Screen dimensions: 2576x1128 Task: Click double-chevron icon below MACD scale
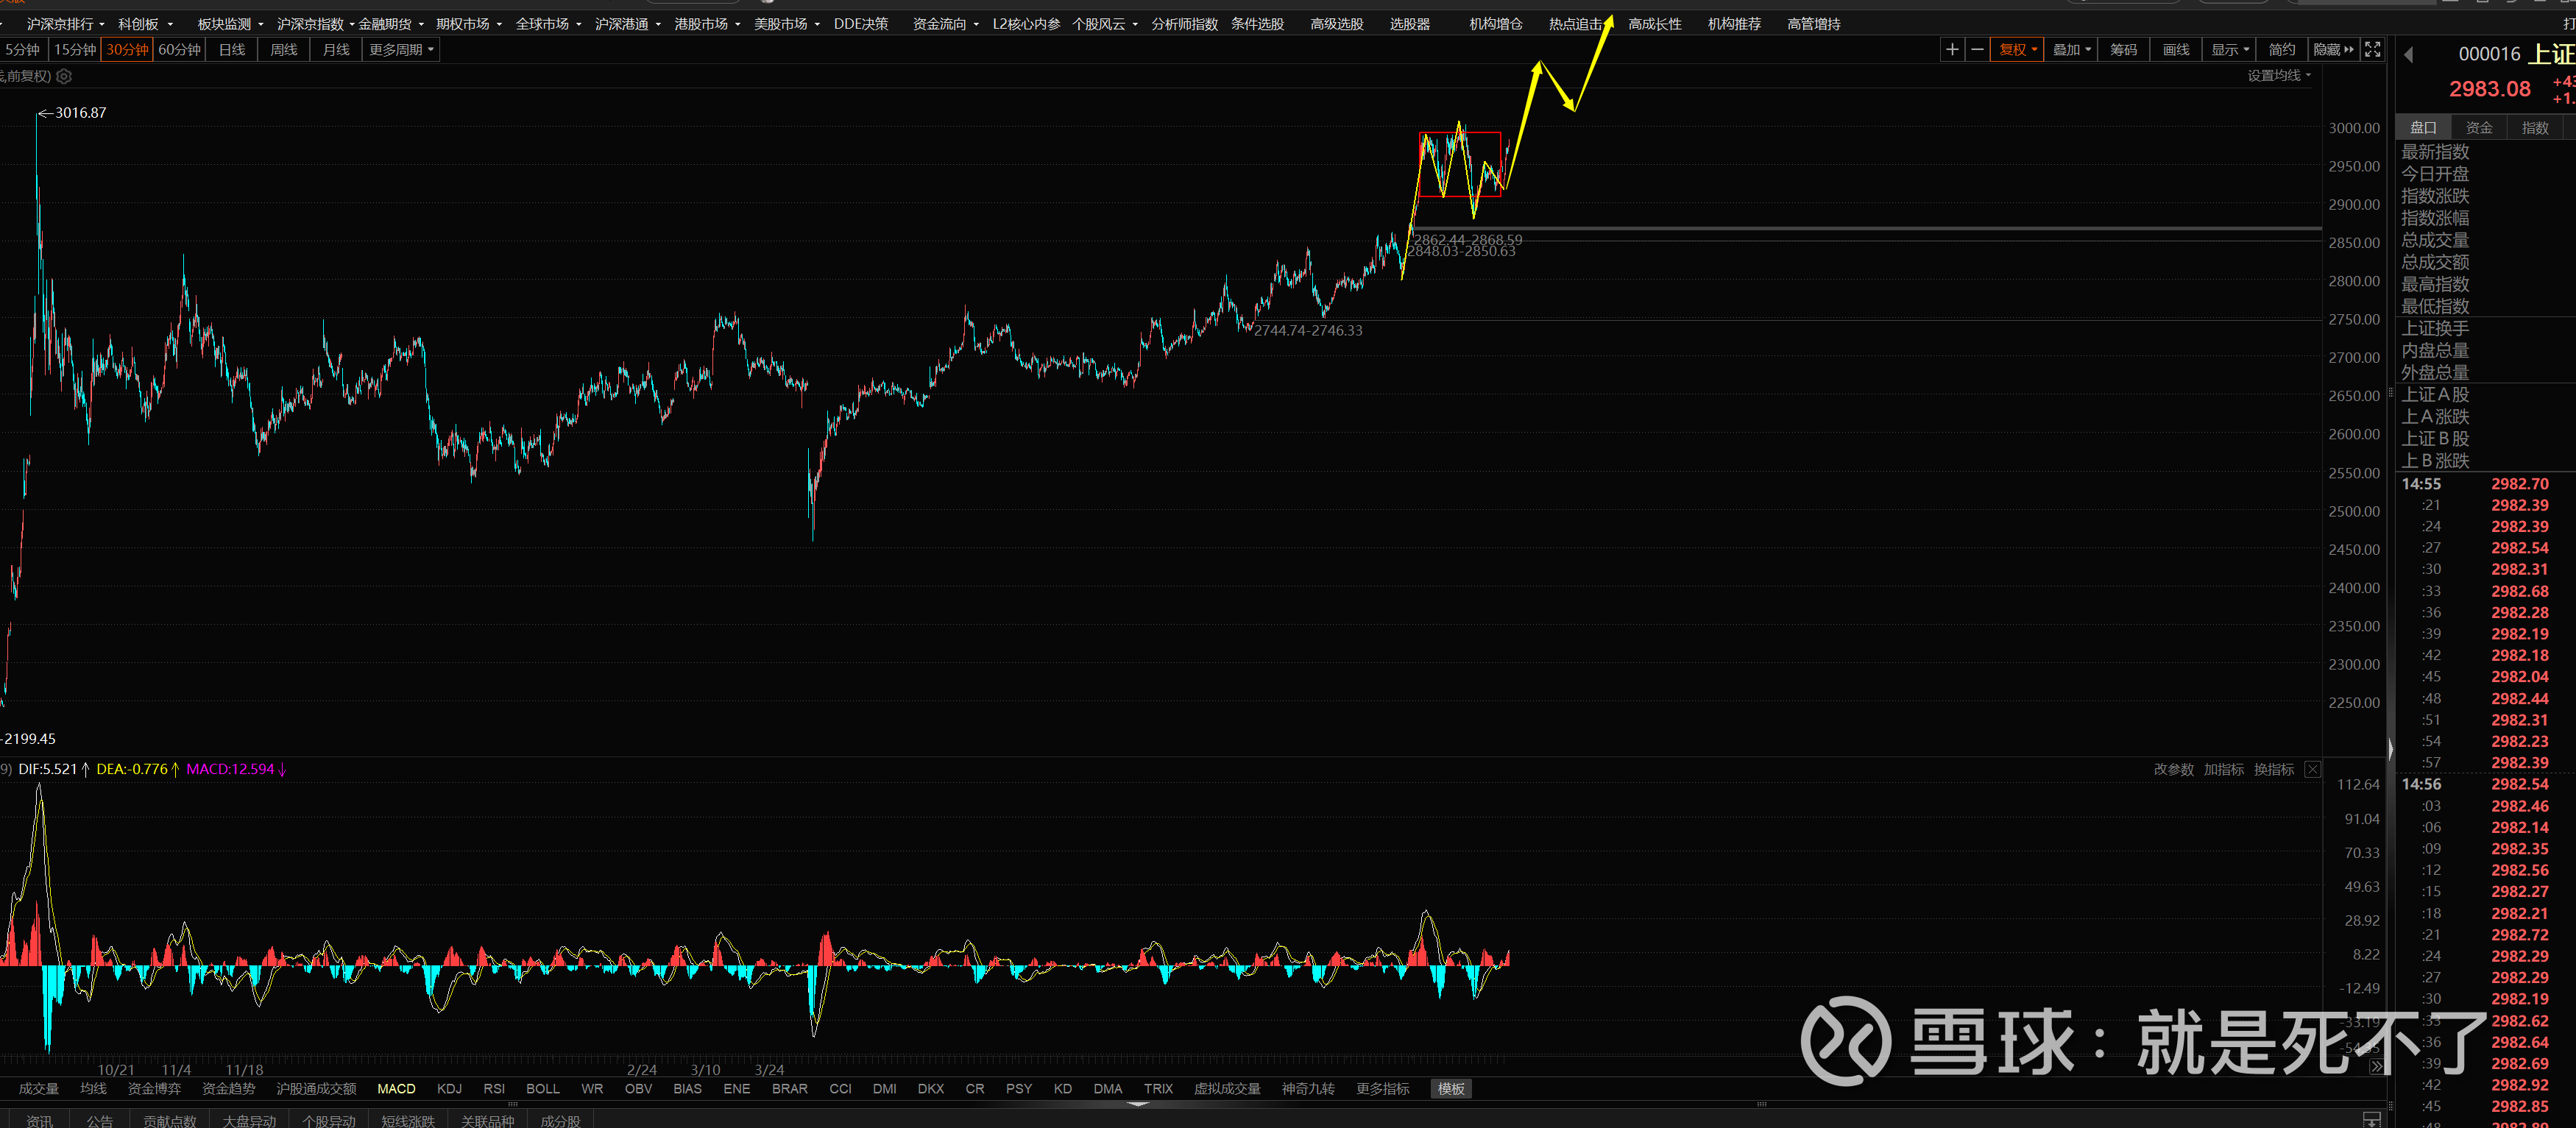(2376, 1067)
